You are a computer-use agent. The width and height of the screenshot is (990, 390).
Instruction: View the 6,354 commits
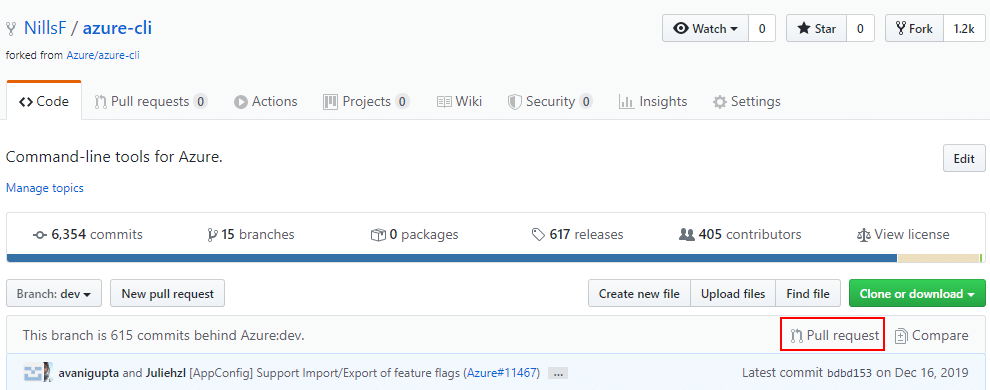(88, 235)
